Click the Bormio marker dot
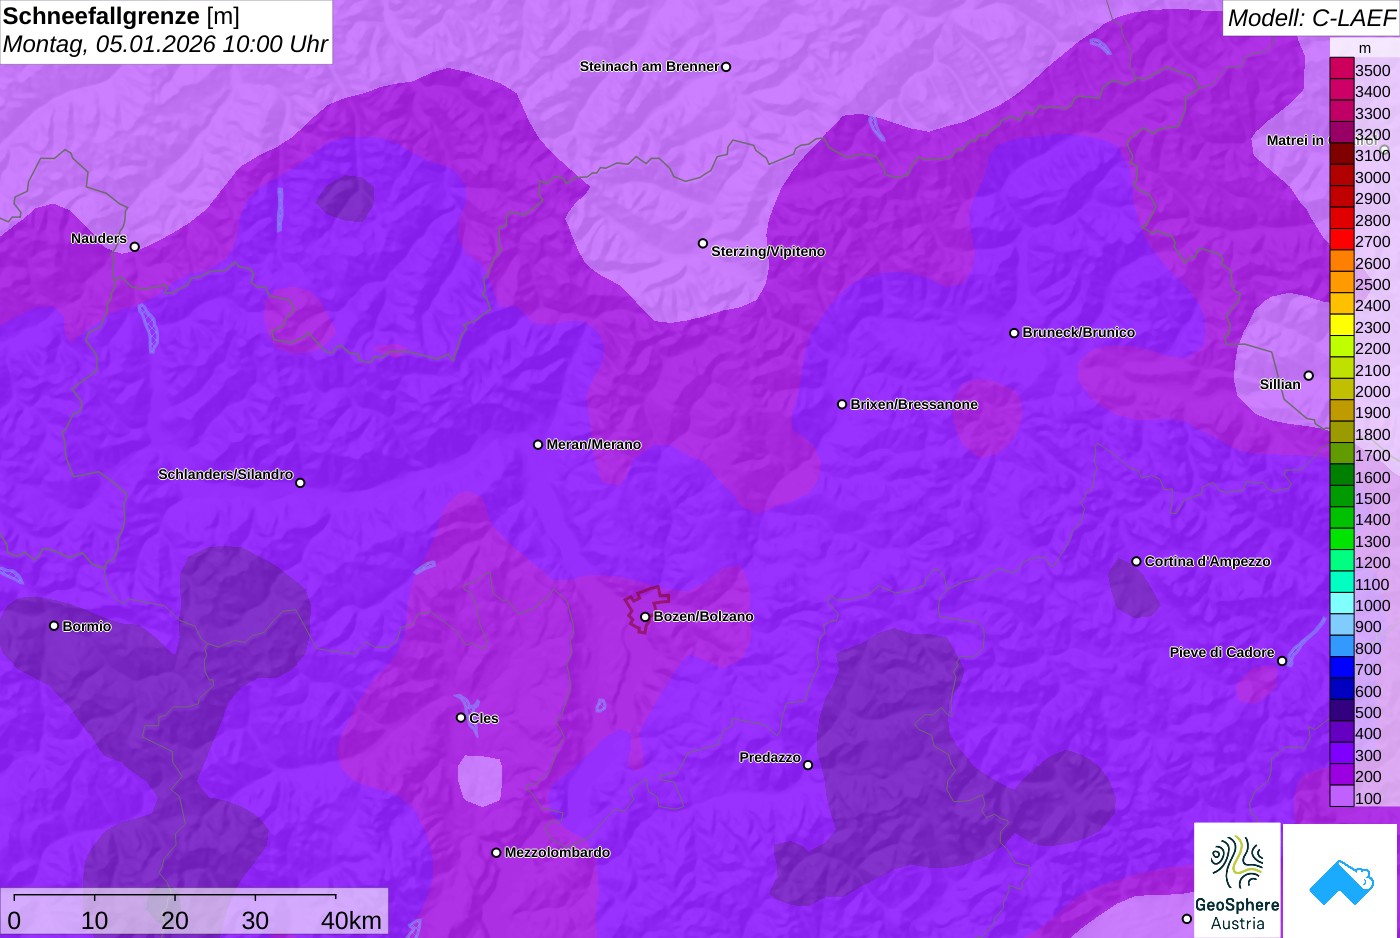Image resolution: width=1400 pixels, height=938 pixels. (x=54, y=626)
